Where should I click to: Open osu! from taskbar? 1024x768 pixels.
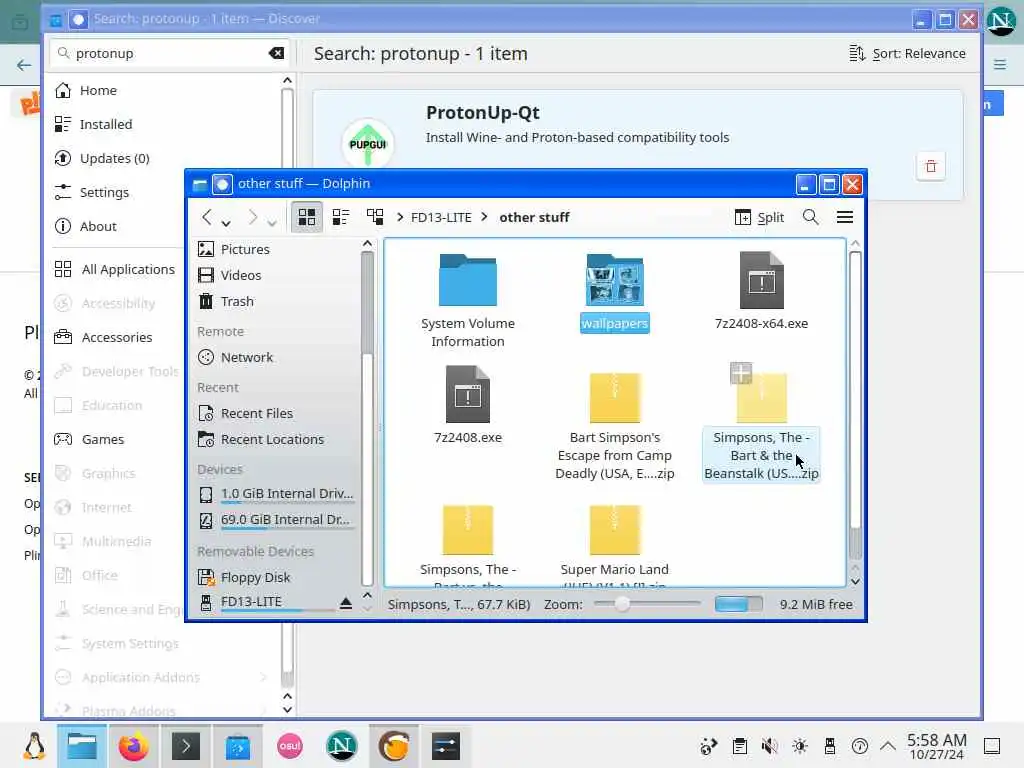tap(290, 746)
